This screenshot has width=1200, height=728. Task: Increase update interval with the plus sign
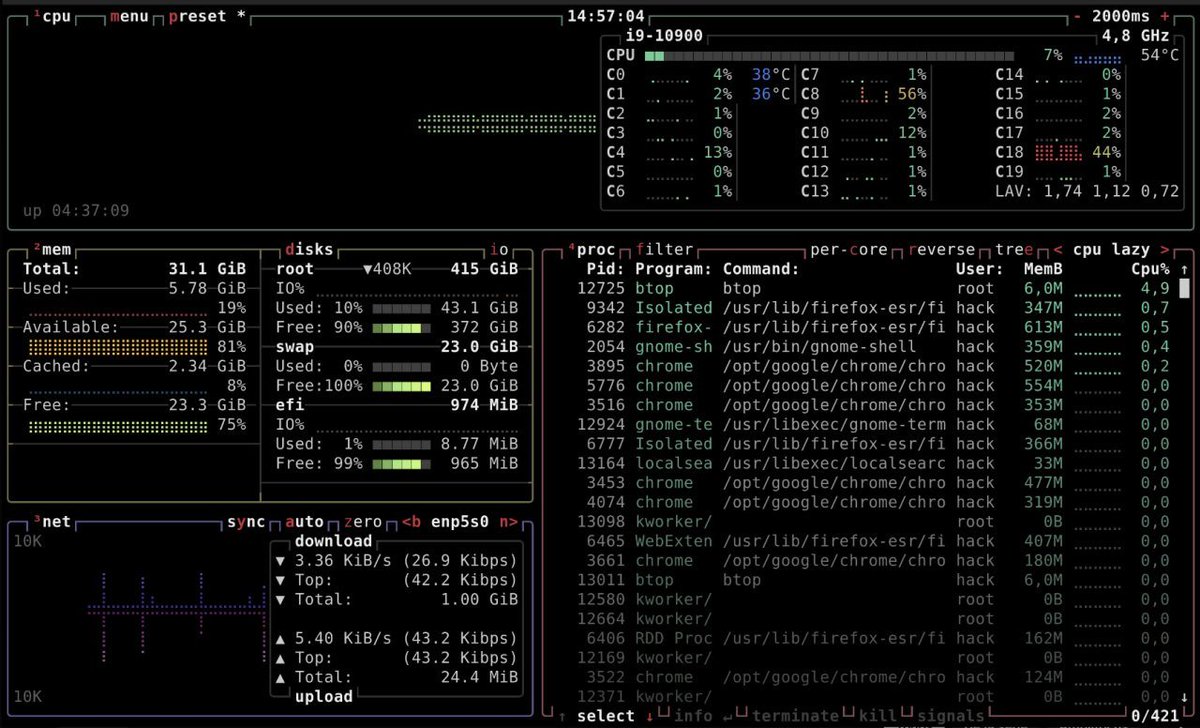coord(1165,17)
